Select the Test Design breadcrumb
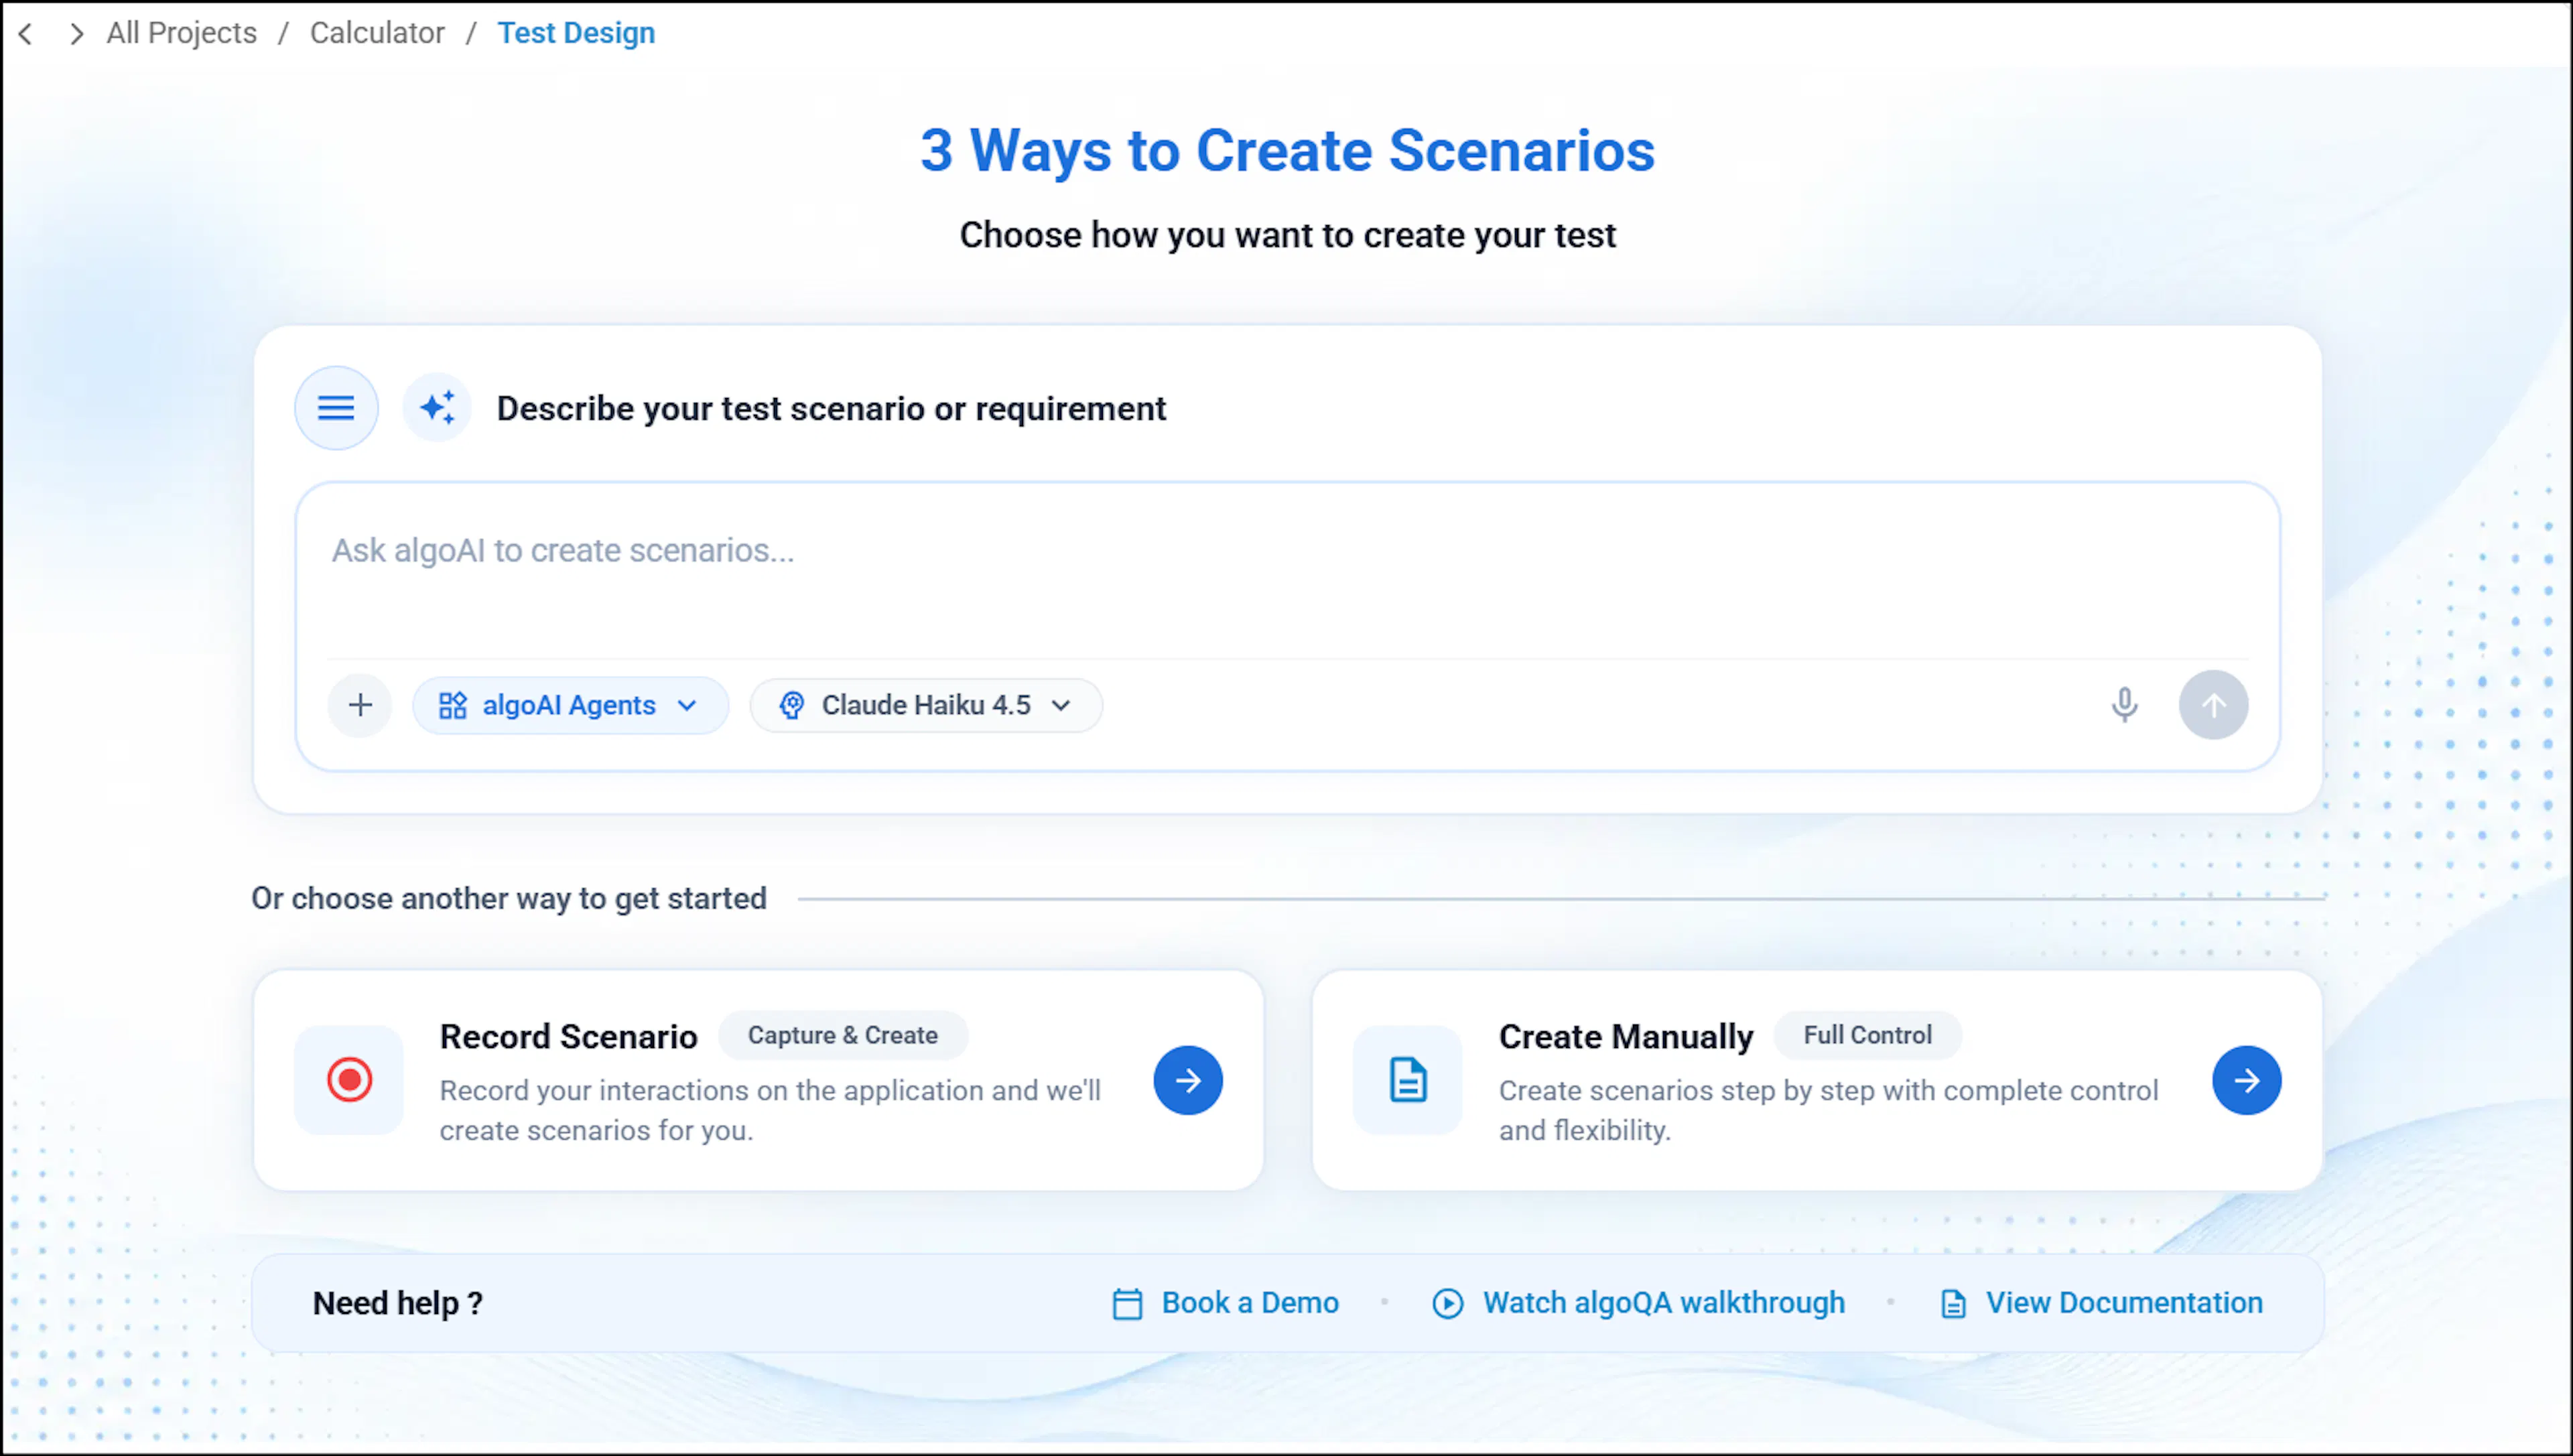2573x1456 pixels. point(576,33)
